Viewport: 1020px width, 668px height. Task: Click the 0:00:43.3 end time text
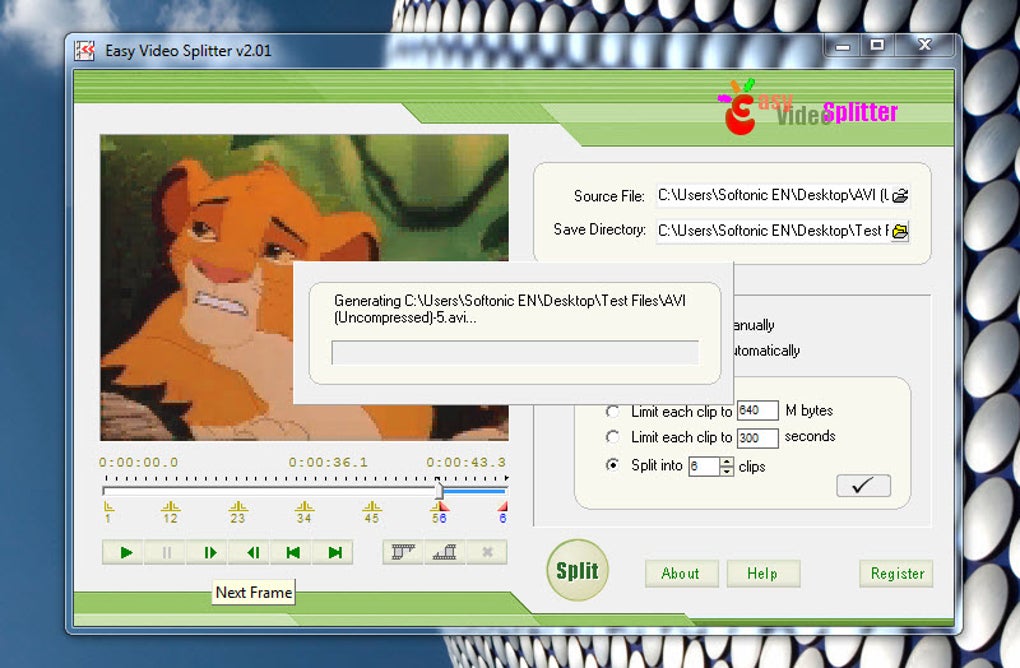tap(466, 462)
